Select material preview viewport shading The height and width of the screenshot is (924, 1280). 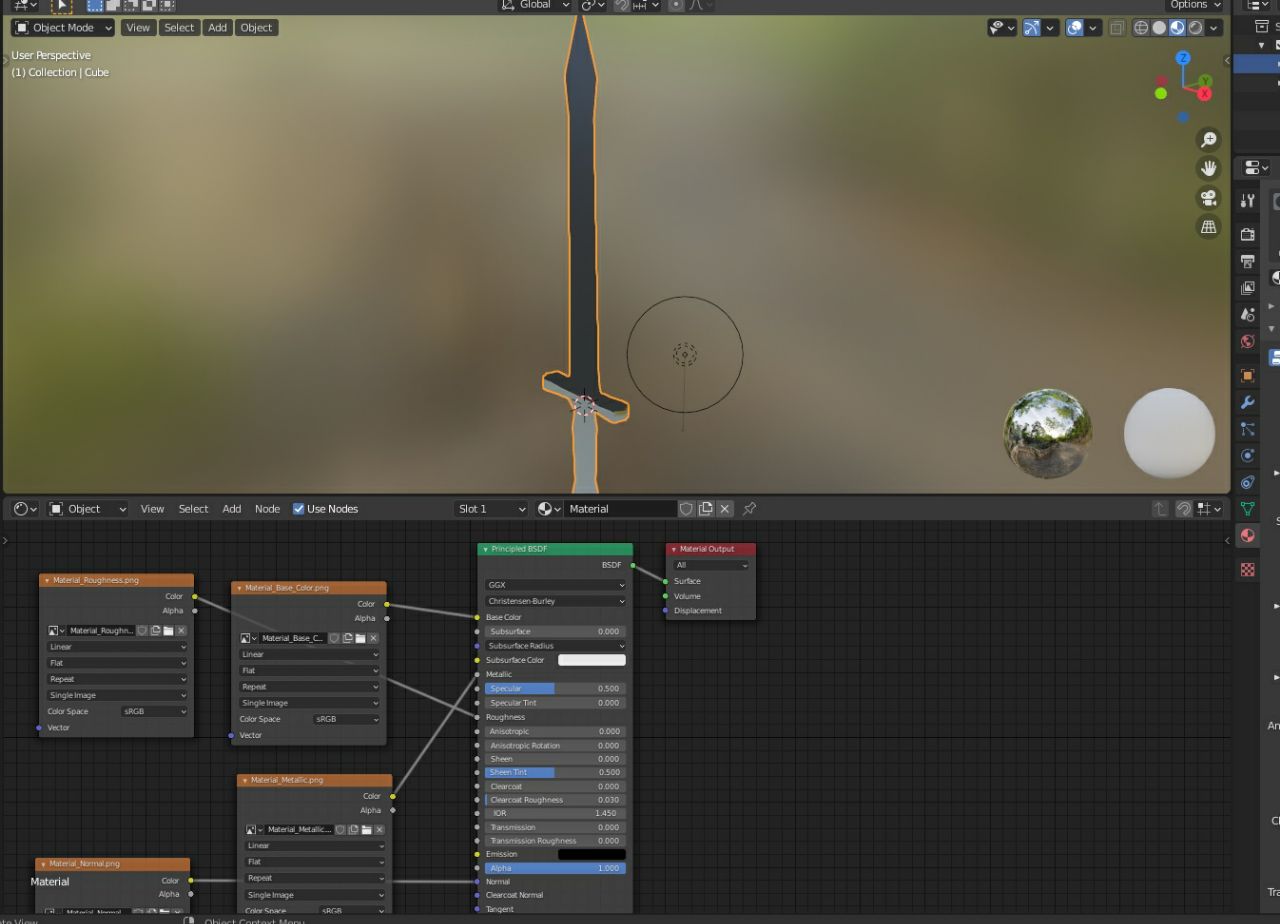1177,28
